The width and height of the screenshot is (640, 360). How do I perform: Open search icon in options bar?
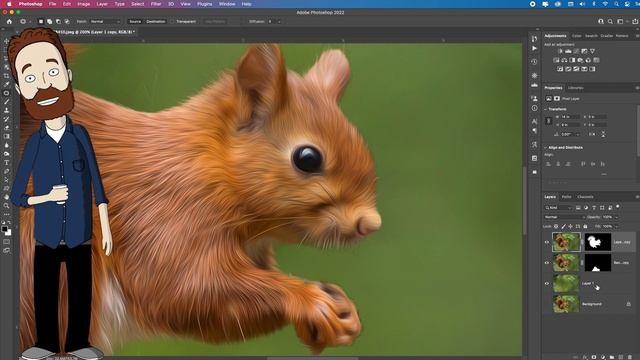pos(610,21)
